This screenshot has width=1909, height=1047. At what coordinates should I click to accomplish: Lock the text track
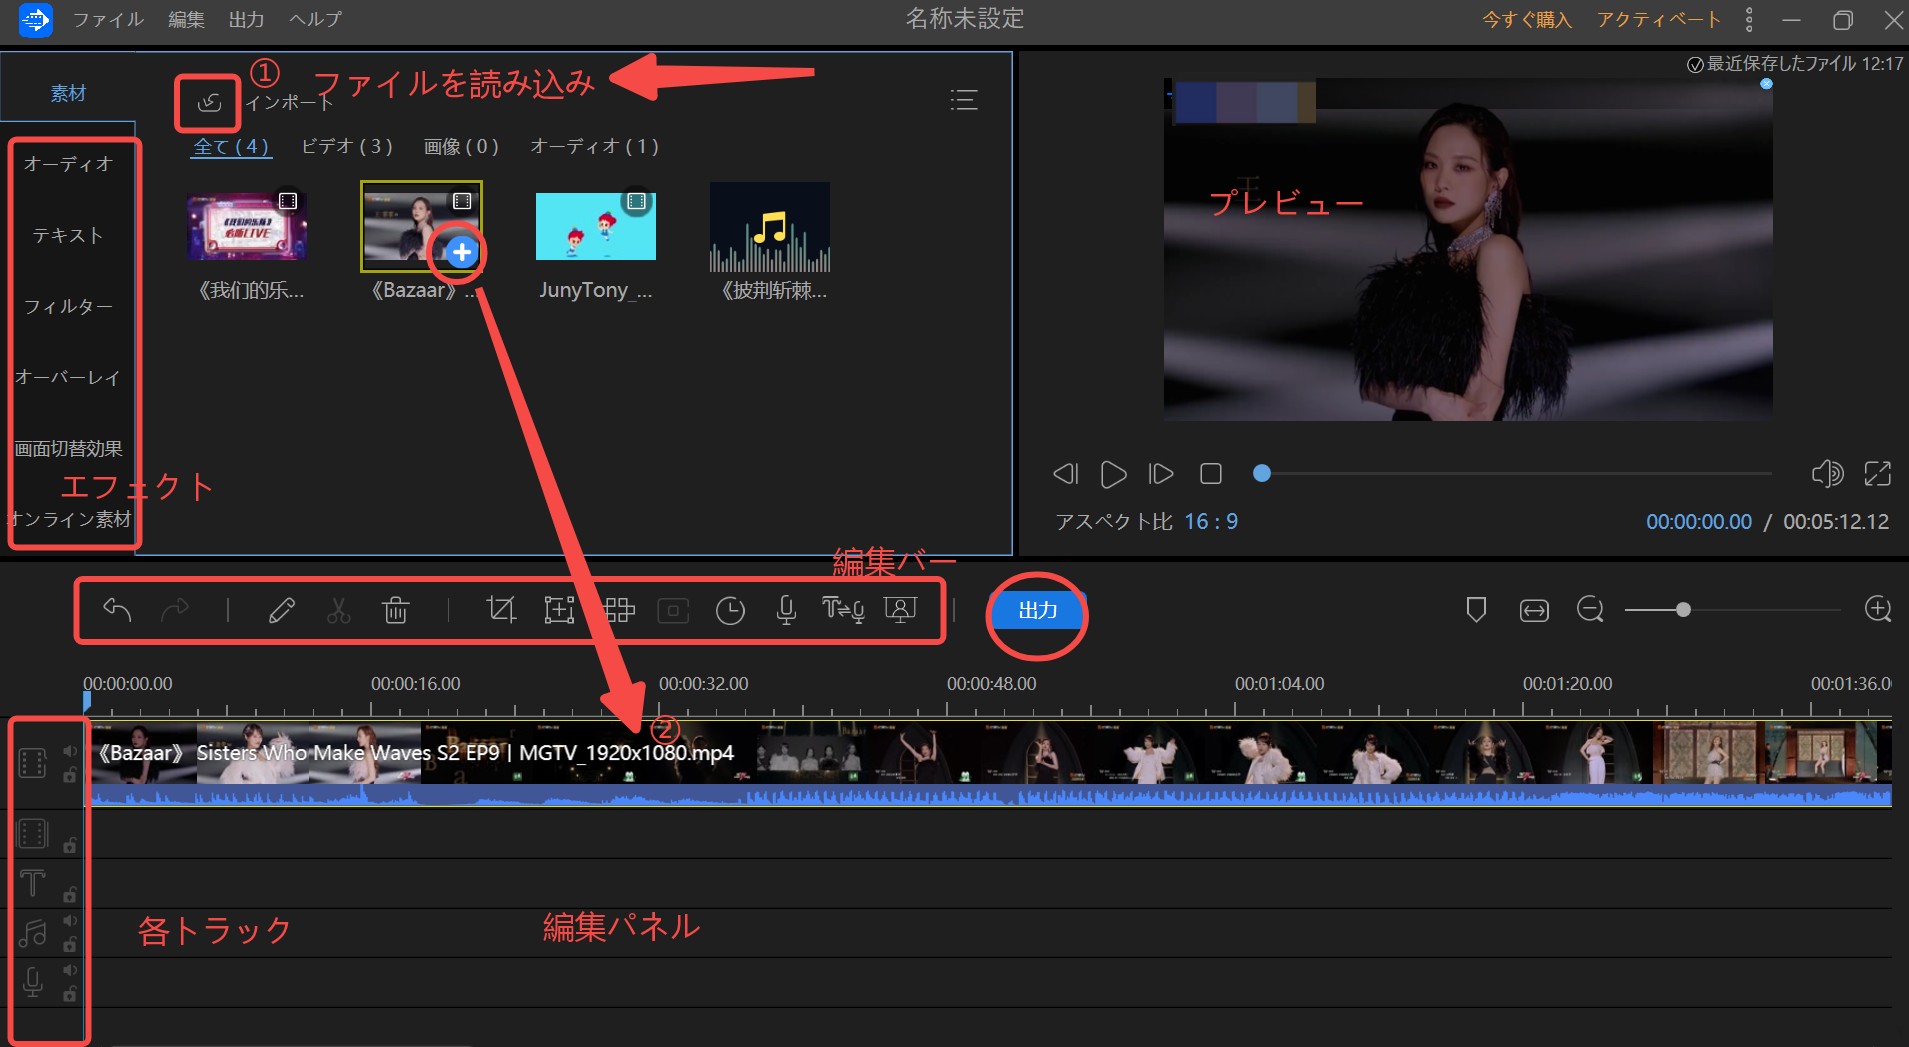click(x=70, y=895)
